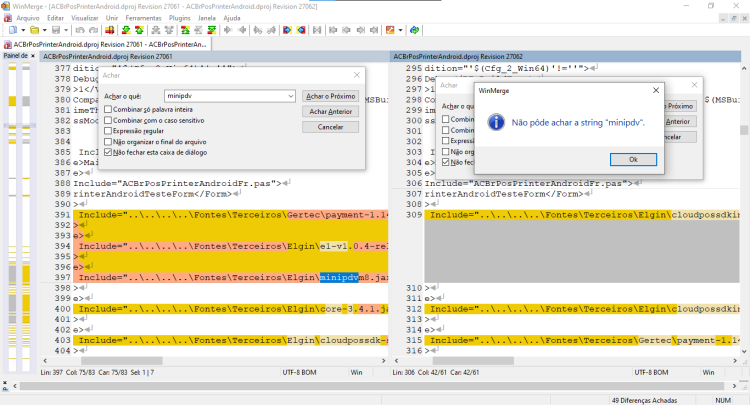750x405 pixels.
Task: Open the Plugins menu
Action: click(x=179, y=18)
